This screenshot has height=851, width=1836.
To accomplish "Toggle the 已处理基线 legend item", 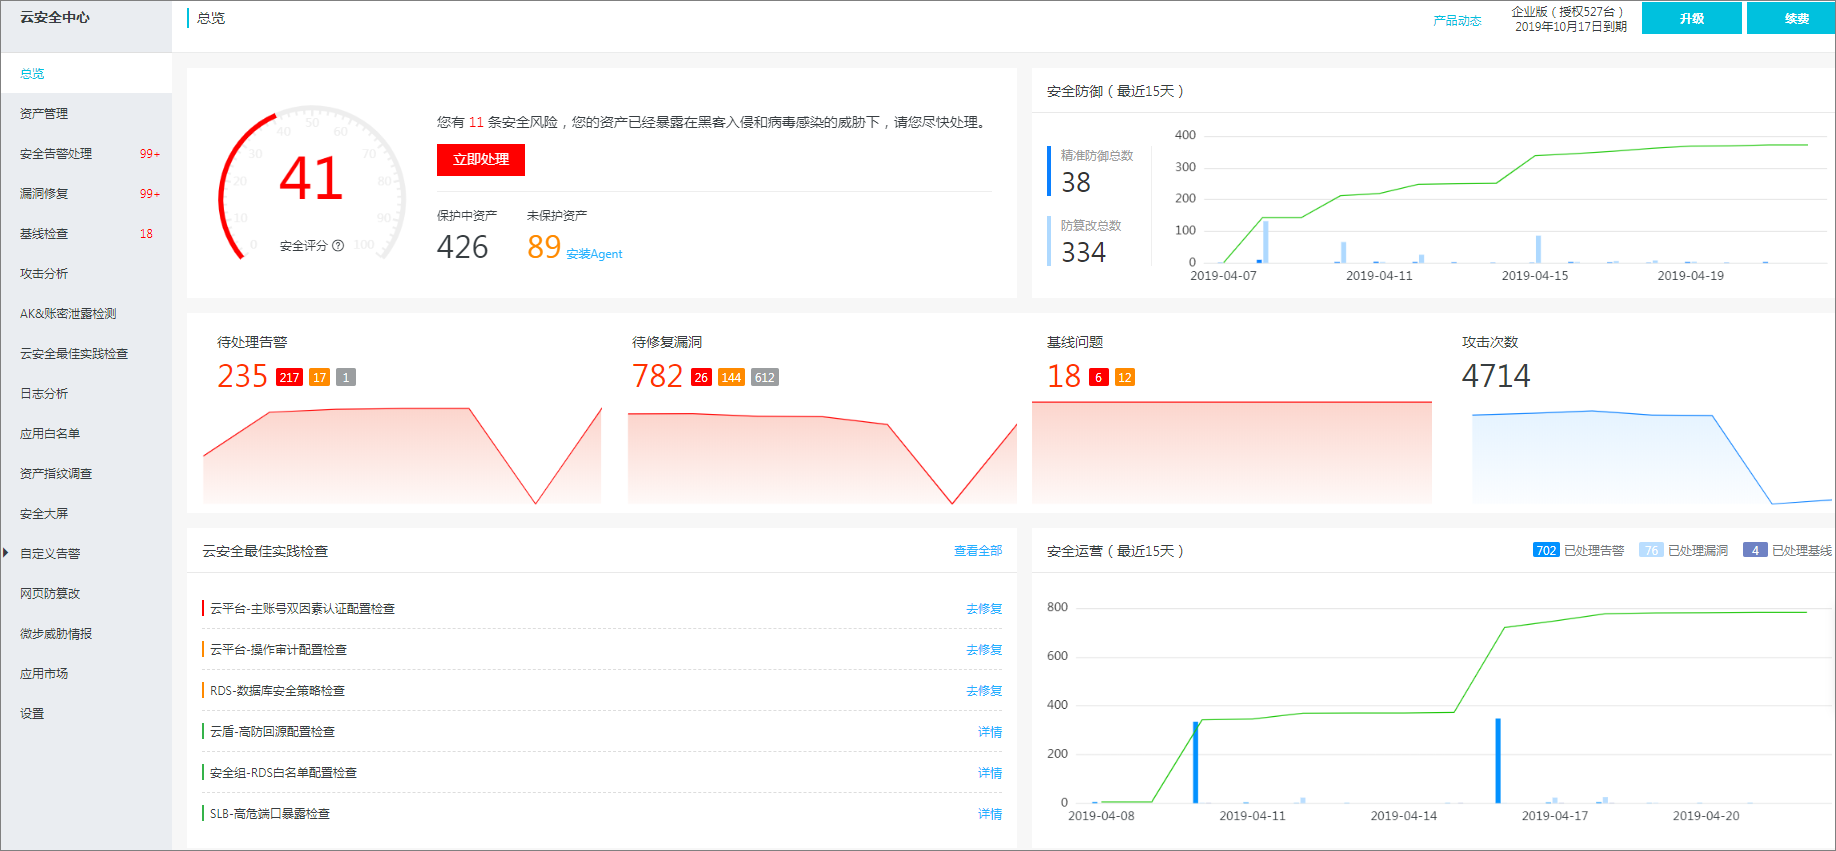I will pyautogui.click(x=1788, y=550).
